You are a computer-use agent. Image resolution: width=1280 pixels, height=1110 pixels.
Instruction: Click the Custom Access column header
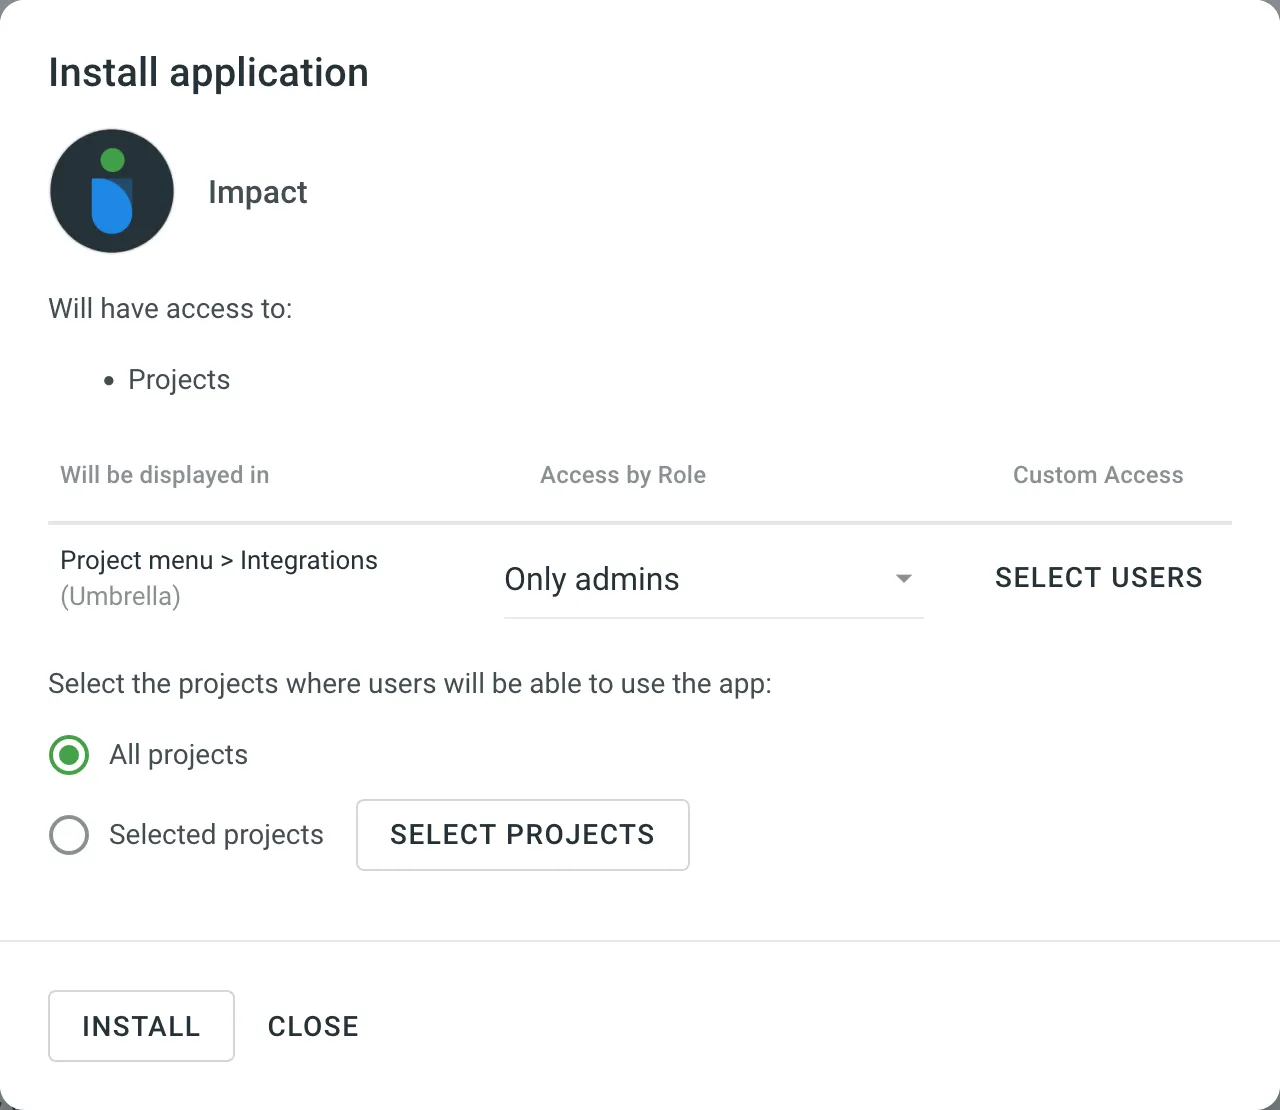(x=1098, y=475)
